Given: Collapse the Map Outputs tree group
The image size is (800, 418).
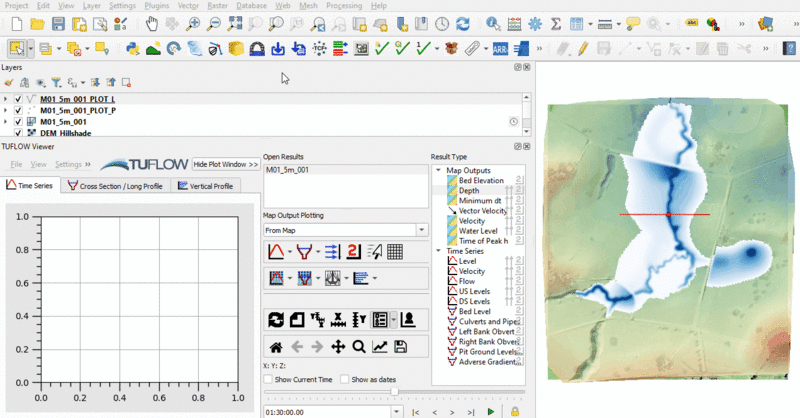Looking at the screenshot, I should click(x=438, y=170).
